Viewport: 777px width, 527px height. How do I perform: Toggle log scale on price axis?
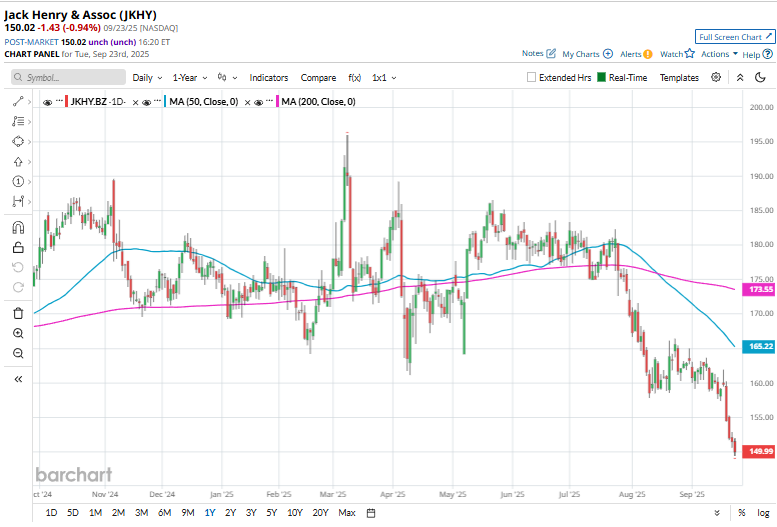(x=763, y=513)
